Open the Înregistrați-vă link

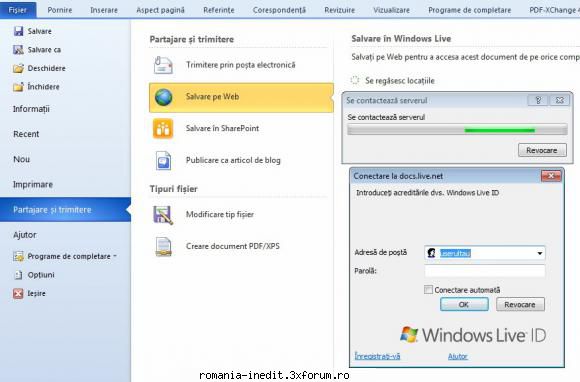pyautogui.click(x=377, y=356)
